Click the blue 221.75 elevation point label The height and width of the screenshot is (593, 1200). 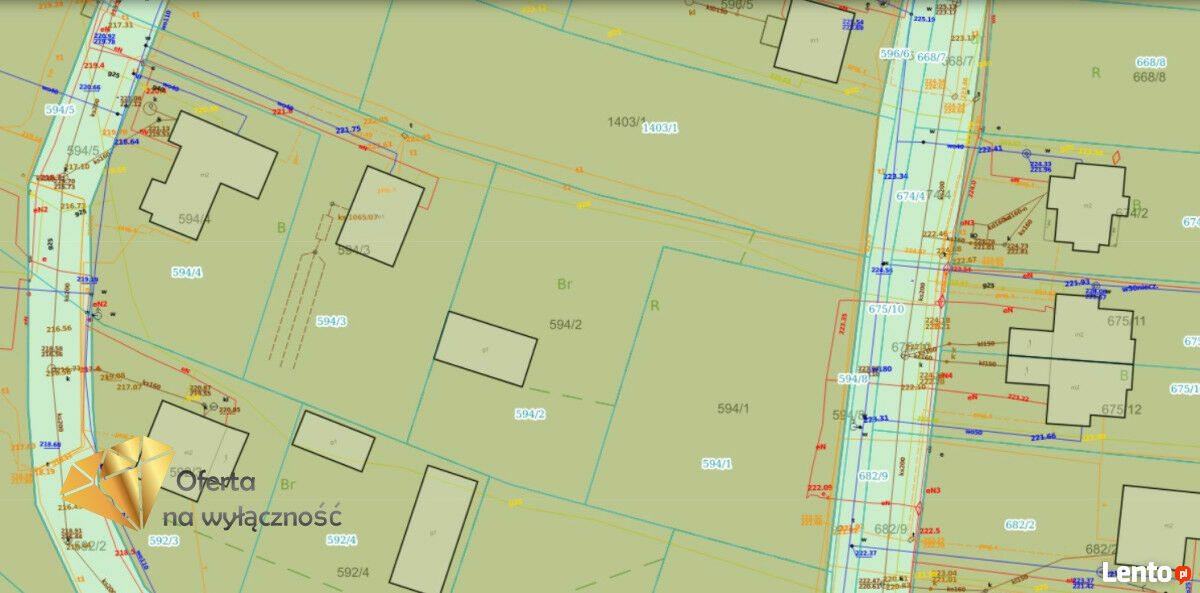point(348,130)
